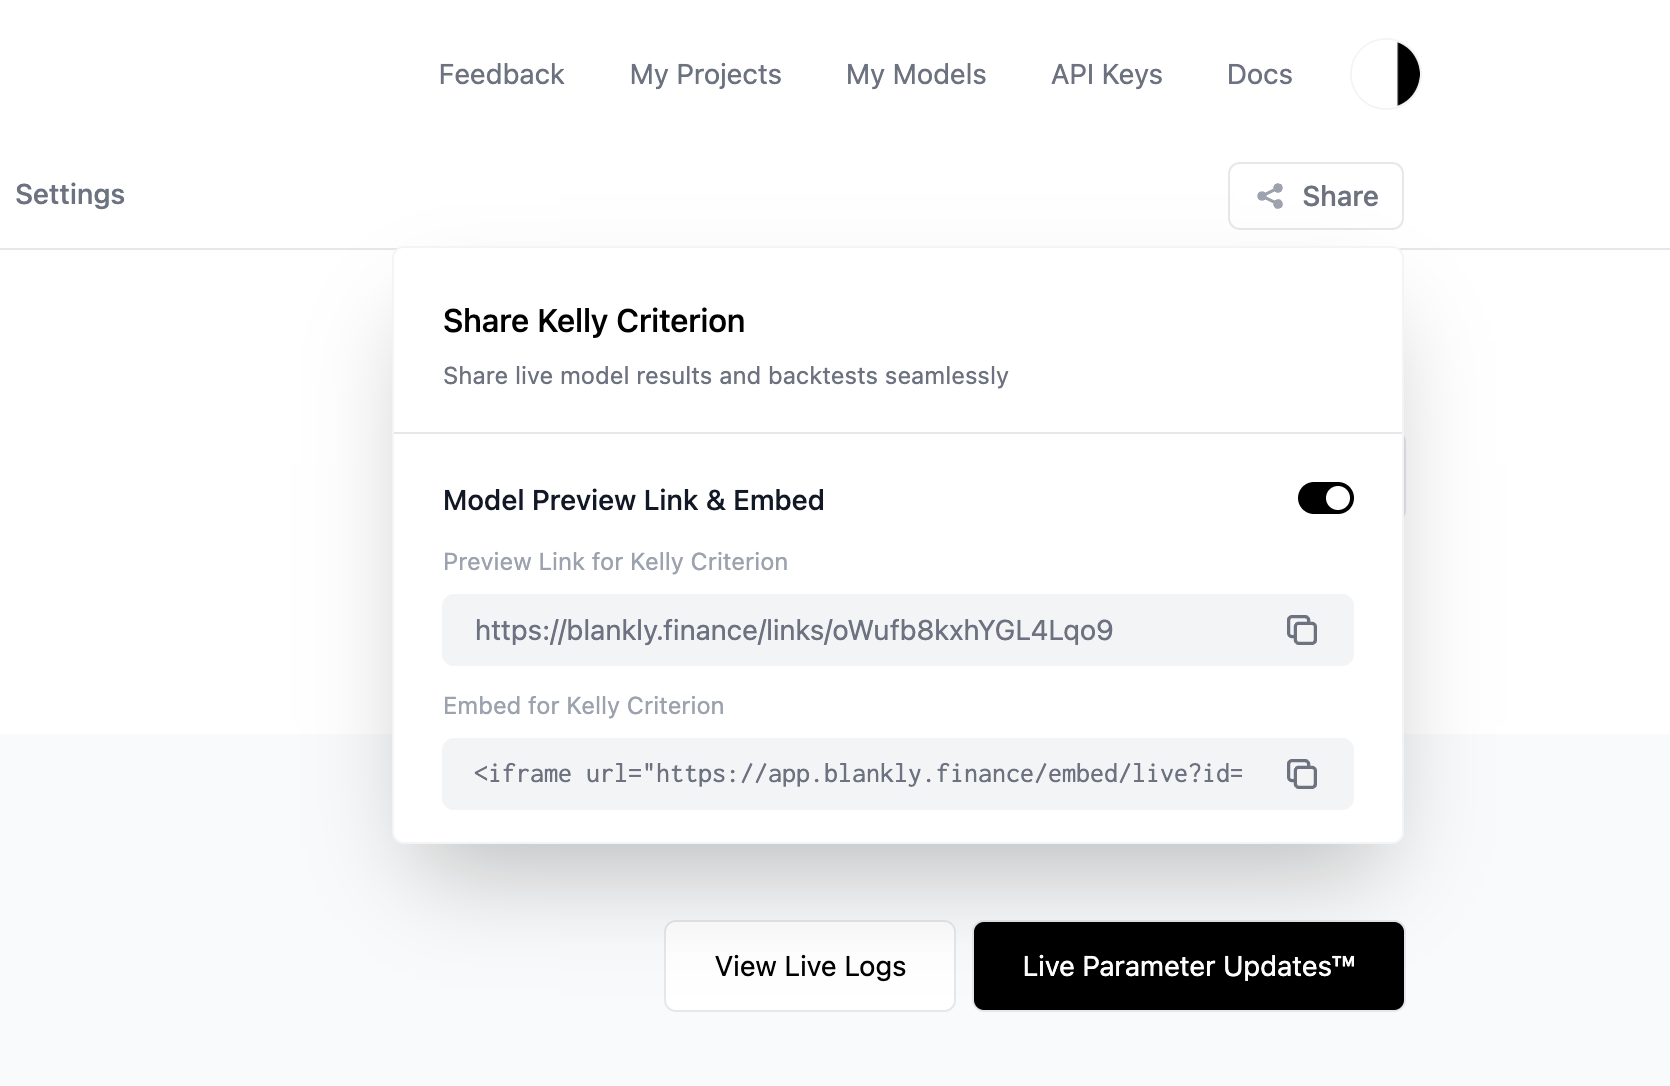Click the Share button
Viewport: 1670px width, 1086px height.
click(x=1315, y=196)
